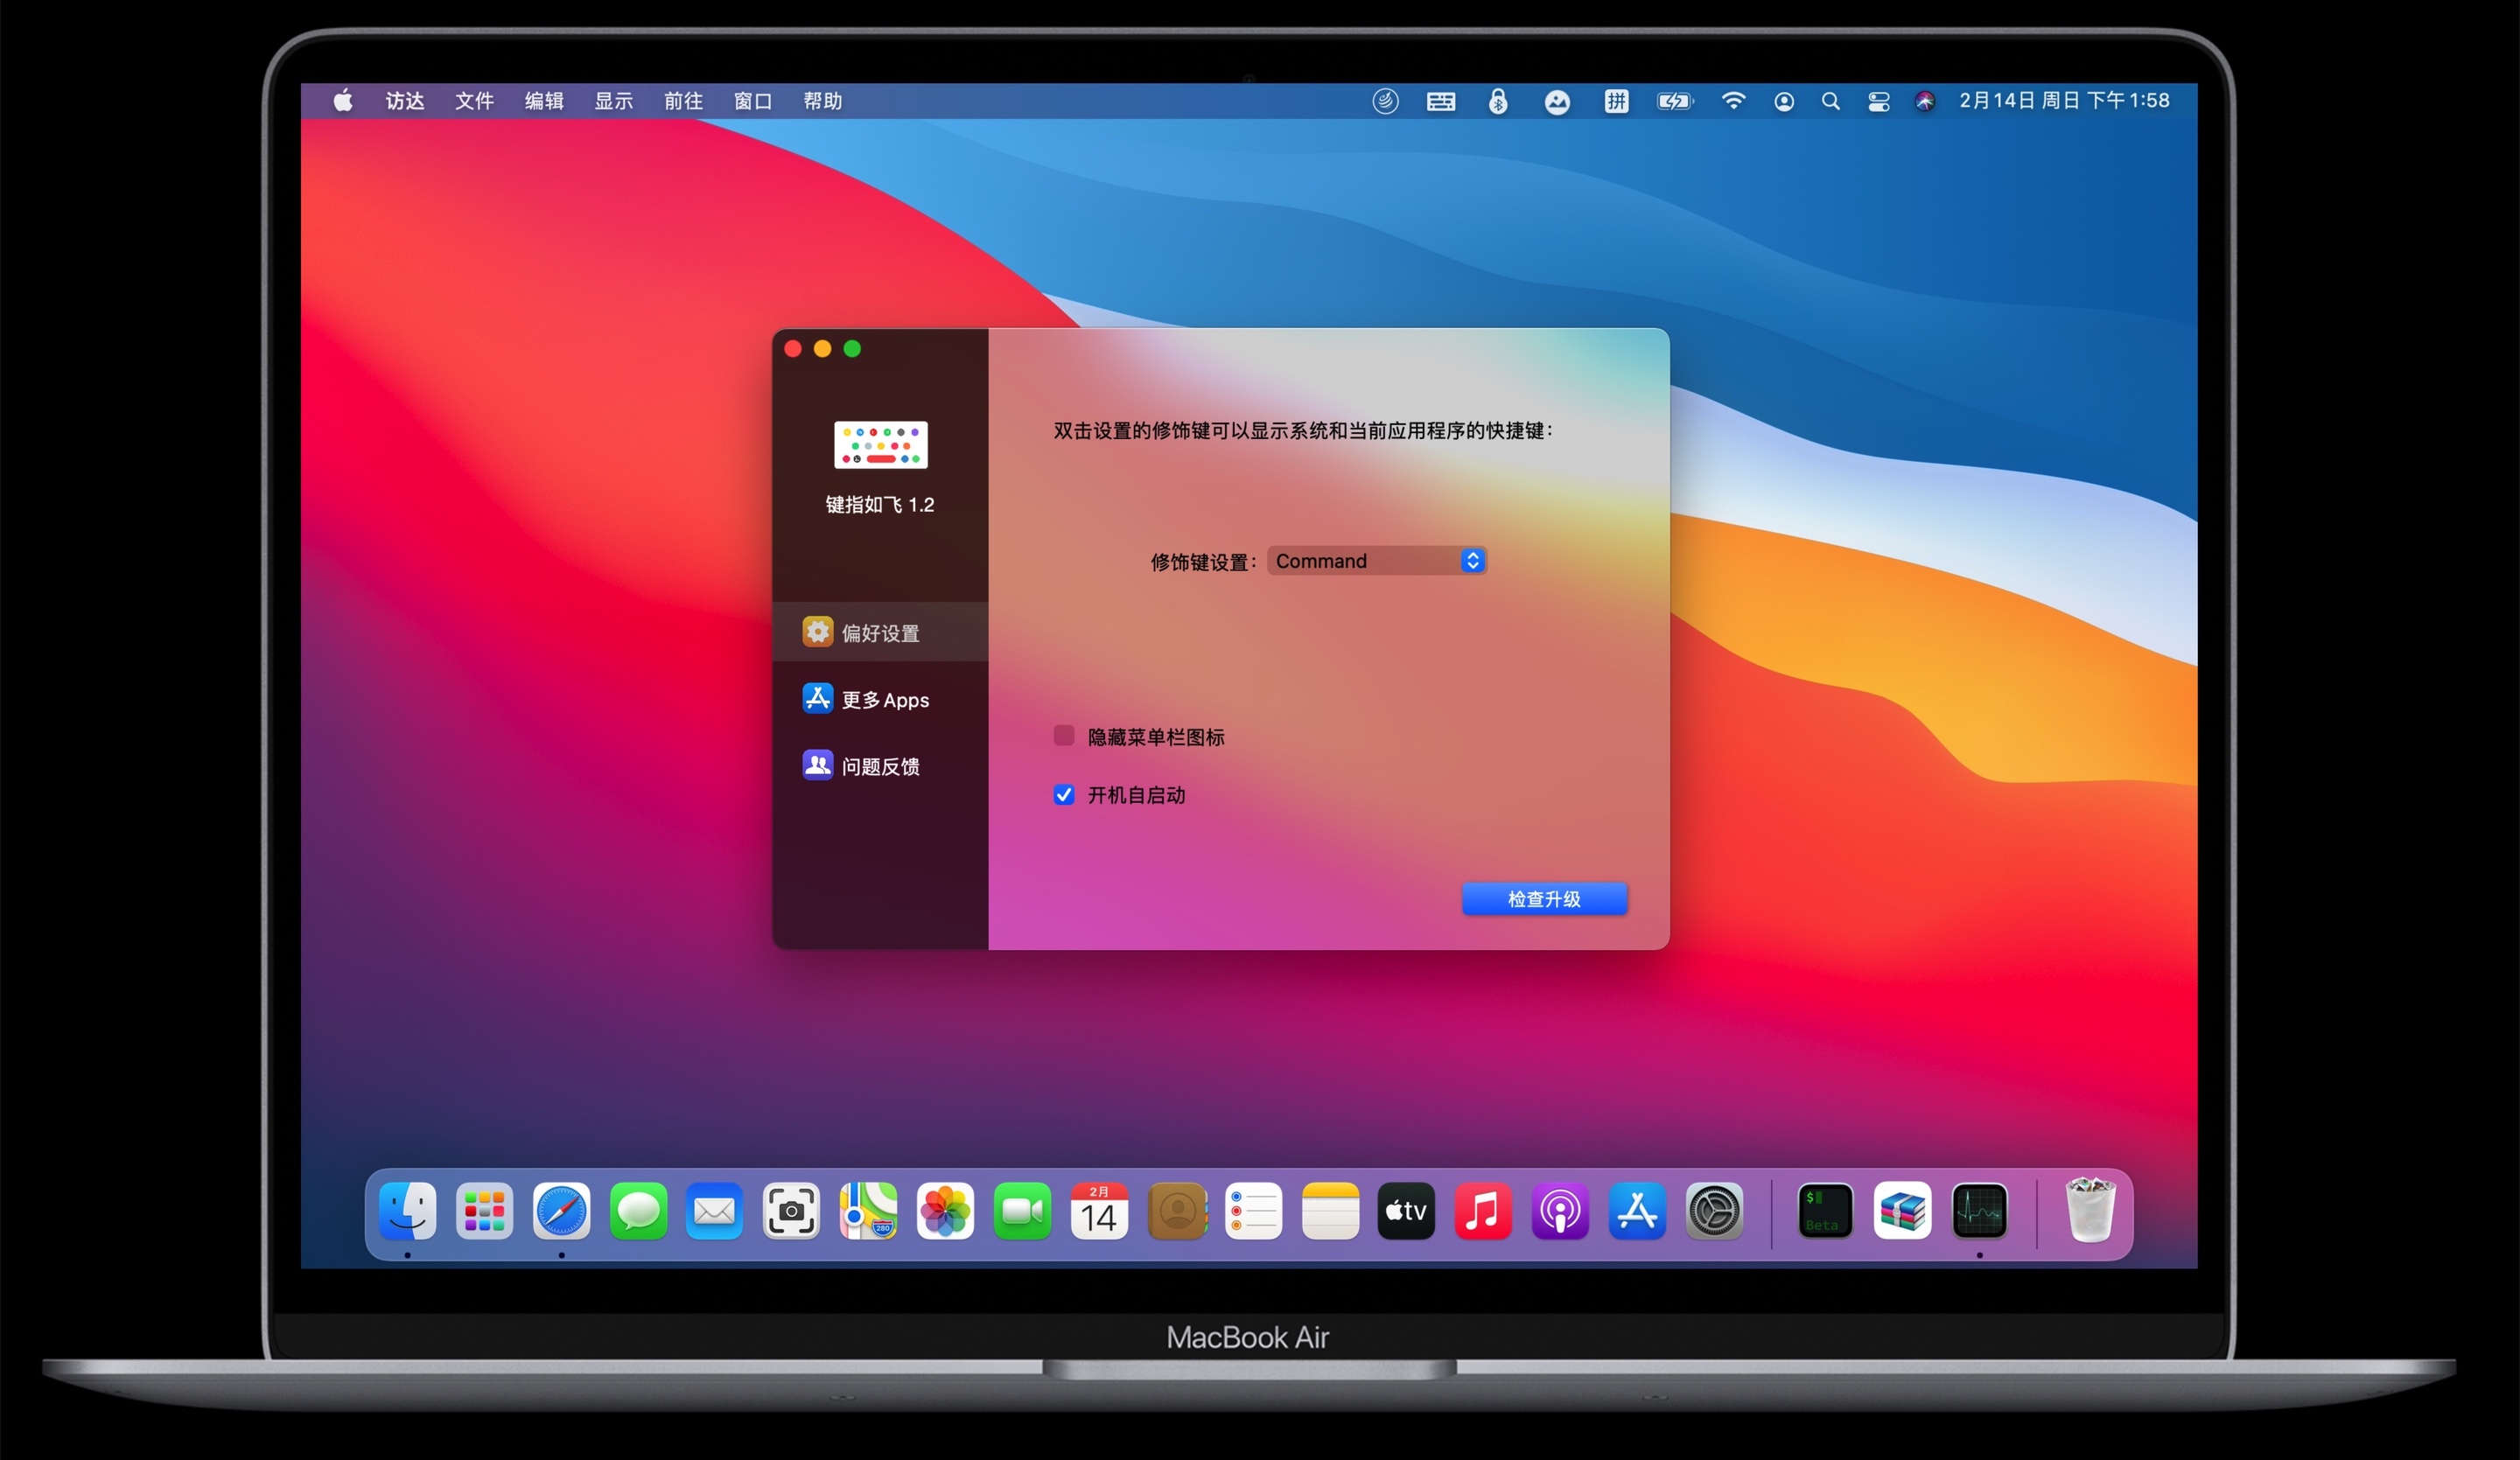This screenshot has height=1460, width=2520.
Task: Click the input method 拼 icon
Action: click(x=1616, y=101)
